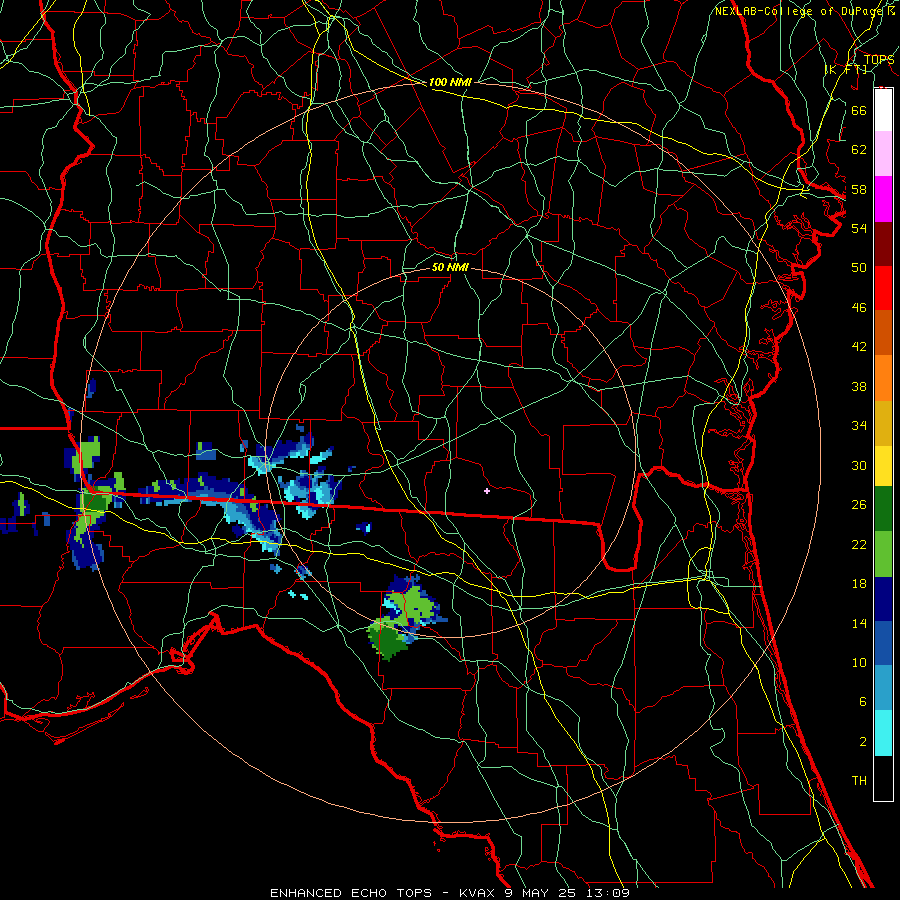This screenshot has width=900, height=900.
Task: Click the legend value "62"
Action: click(859, 150)
